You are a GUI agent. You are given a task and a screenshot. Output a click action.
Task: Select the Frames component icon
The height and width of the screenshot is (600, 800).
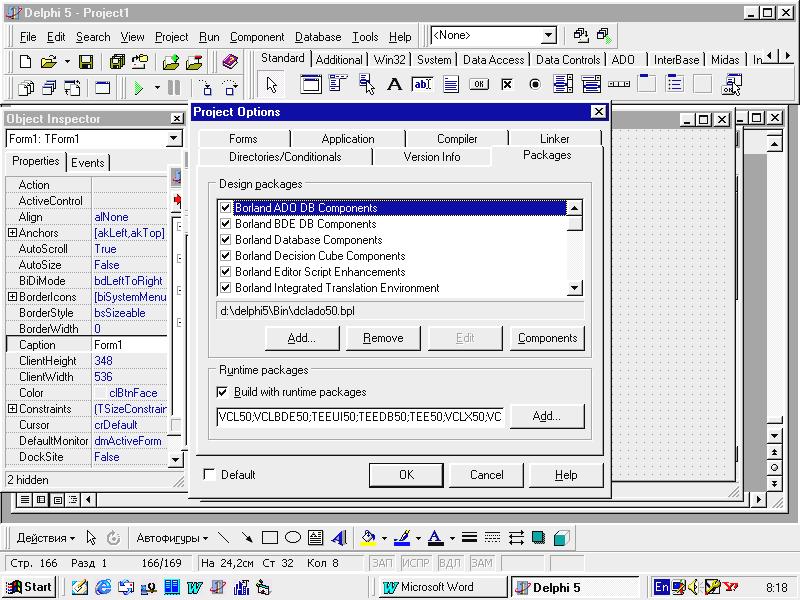click(x=311, y=84)
